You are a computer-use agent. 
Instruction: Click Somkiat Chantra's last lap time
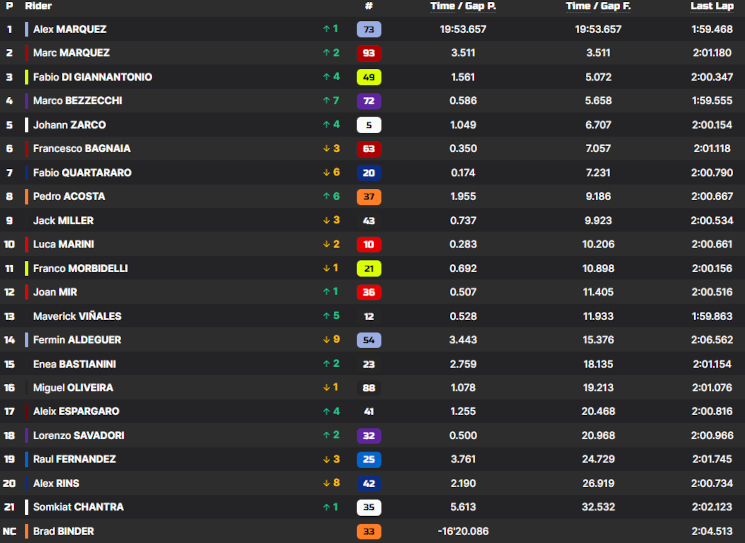[711, 507]
